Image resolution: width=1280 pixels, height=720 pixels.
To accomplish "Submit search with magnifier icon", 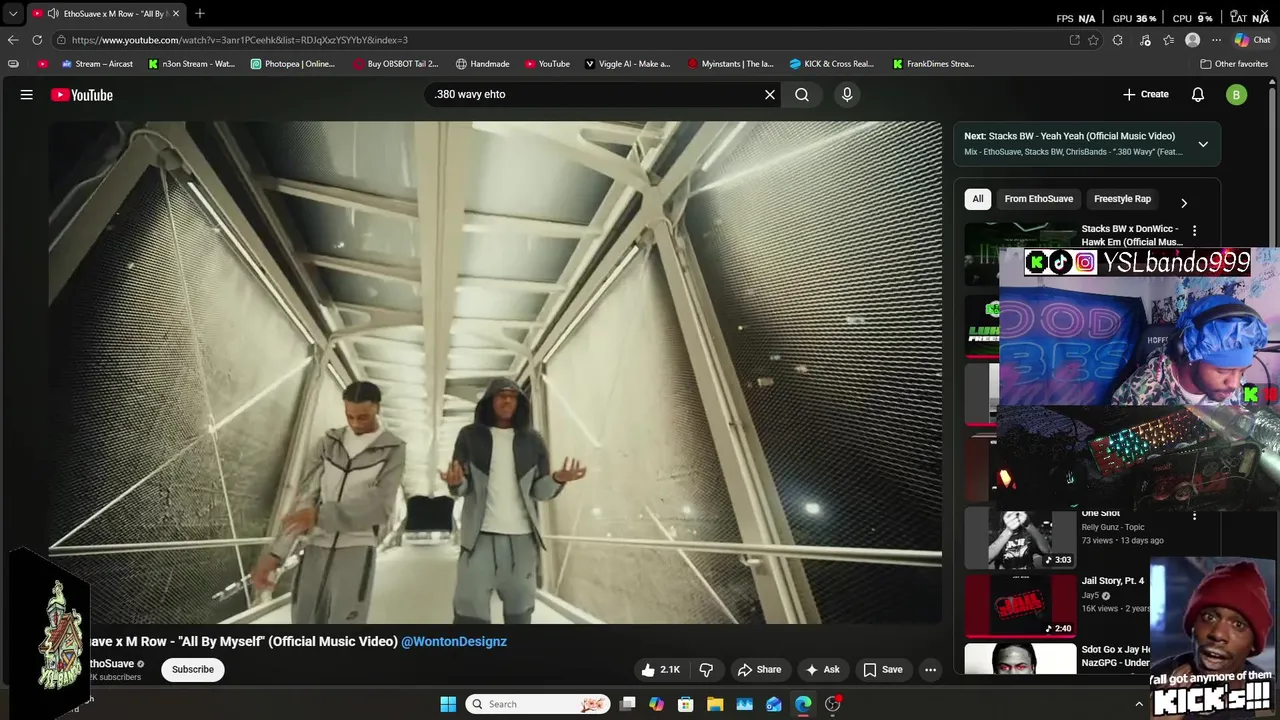I will (802, 95).
